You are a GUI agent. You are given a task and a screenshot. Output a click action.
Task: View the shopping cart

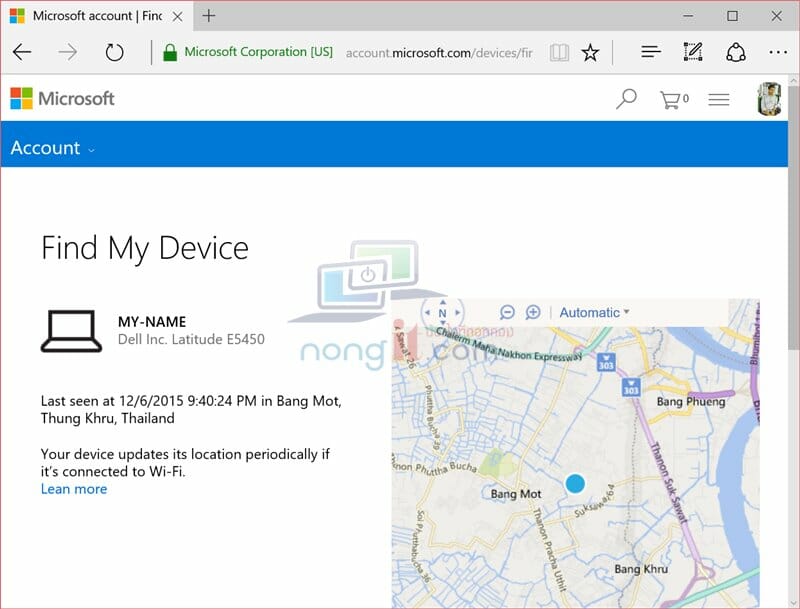[671, 98]
